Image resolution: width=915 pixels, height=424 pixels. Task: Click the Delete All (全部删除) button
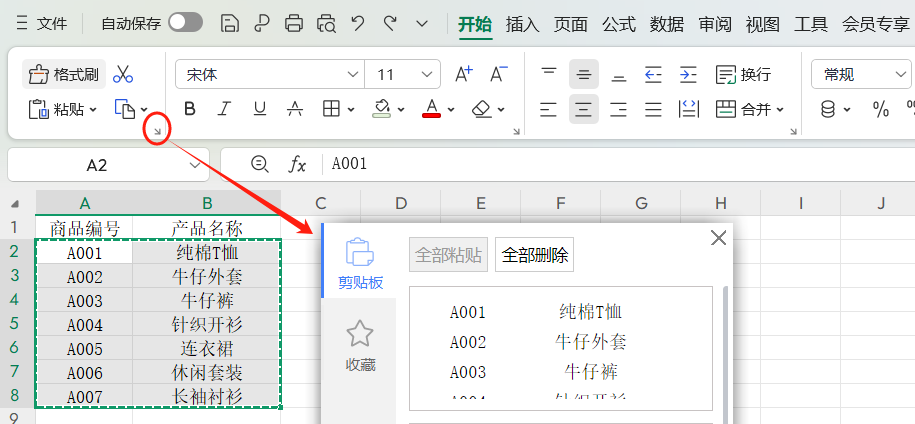click(x=534, y=255)
